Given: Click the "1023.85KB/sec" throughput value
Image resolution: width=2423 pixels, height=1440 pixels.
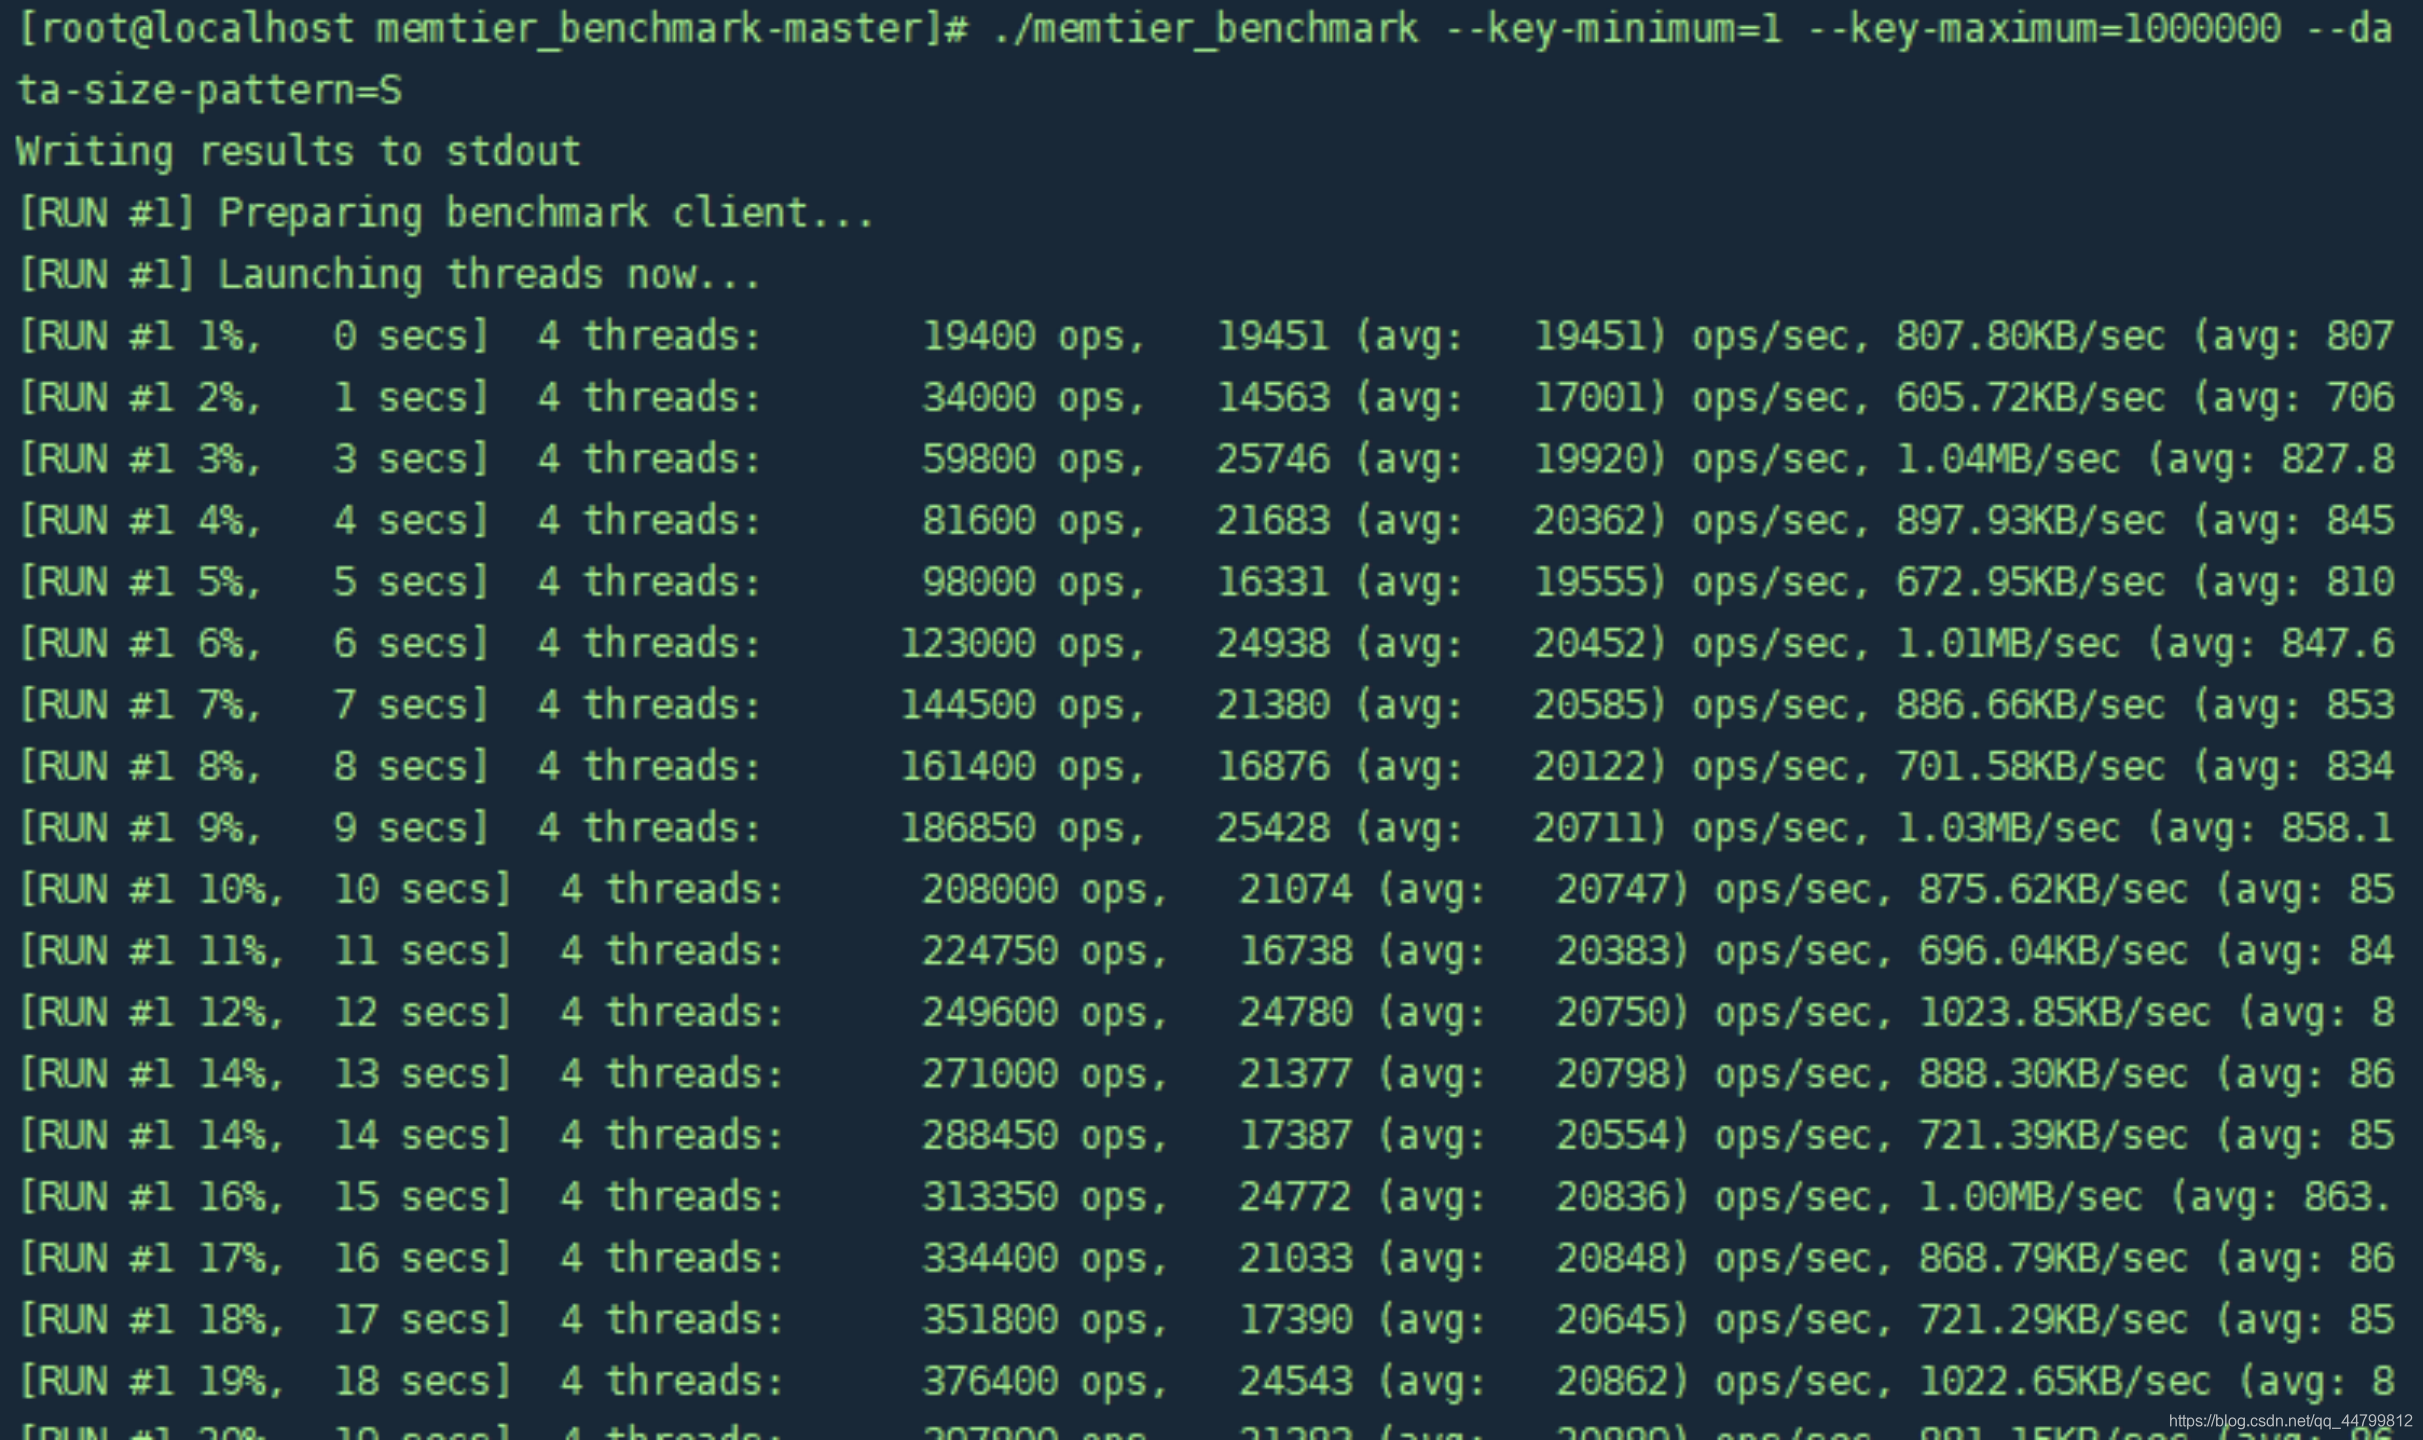Looking at the screenshot, I should click(x=2065, y=1013).
